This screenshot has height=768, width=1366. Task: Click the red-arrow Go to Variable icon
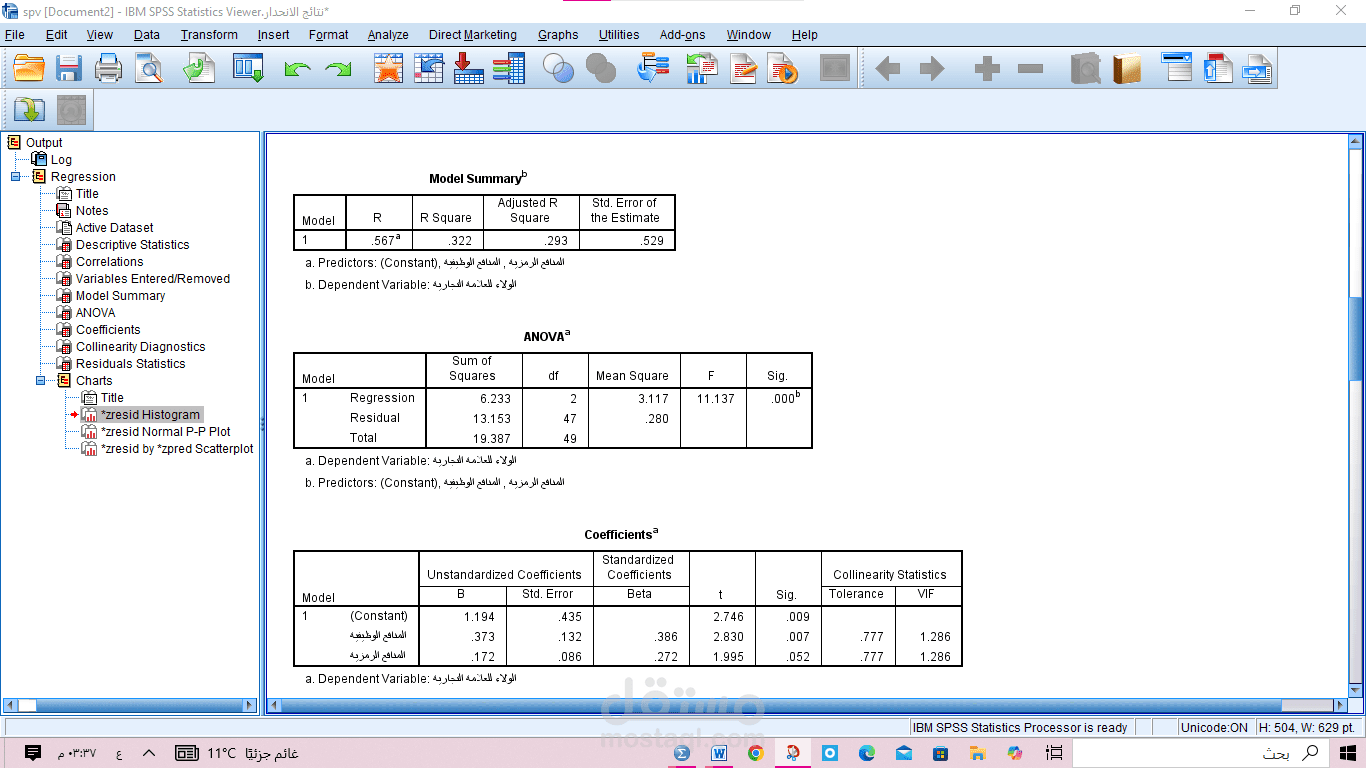[x=468, y=69]
